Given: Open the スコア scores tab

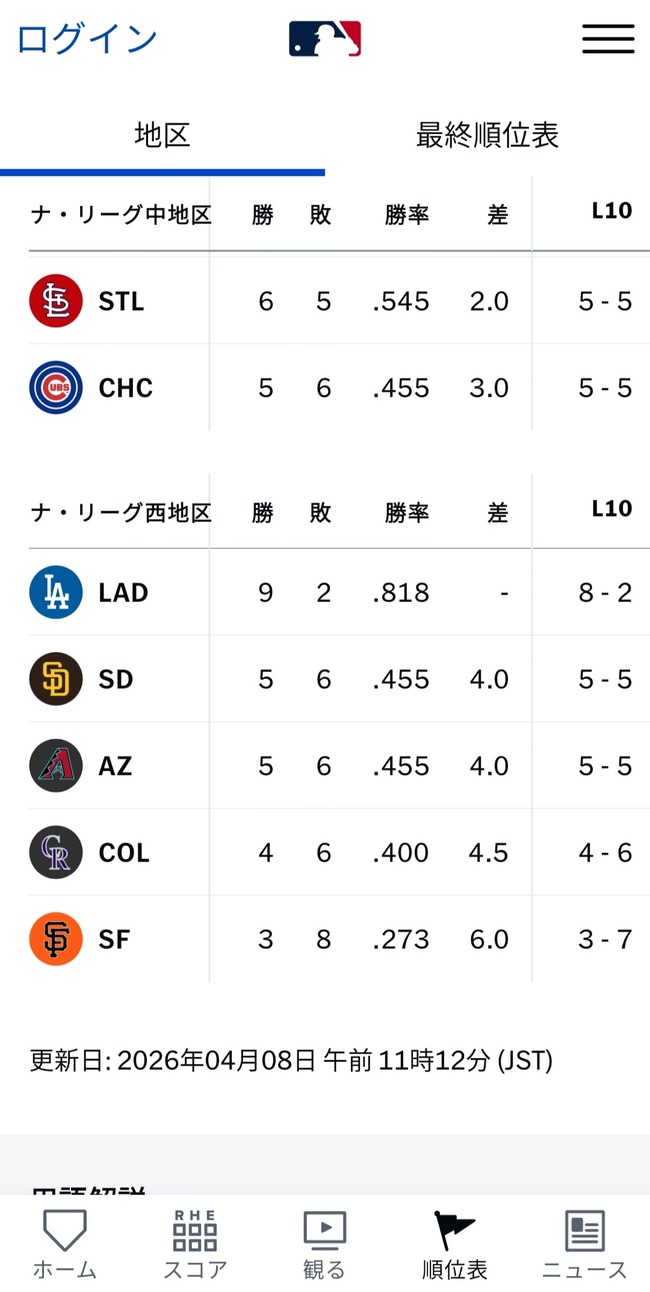Looking at the screenshot, I should point(195,1244).
